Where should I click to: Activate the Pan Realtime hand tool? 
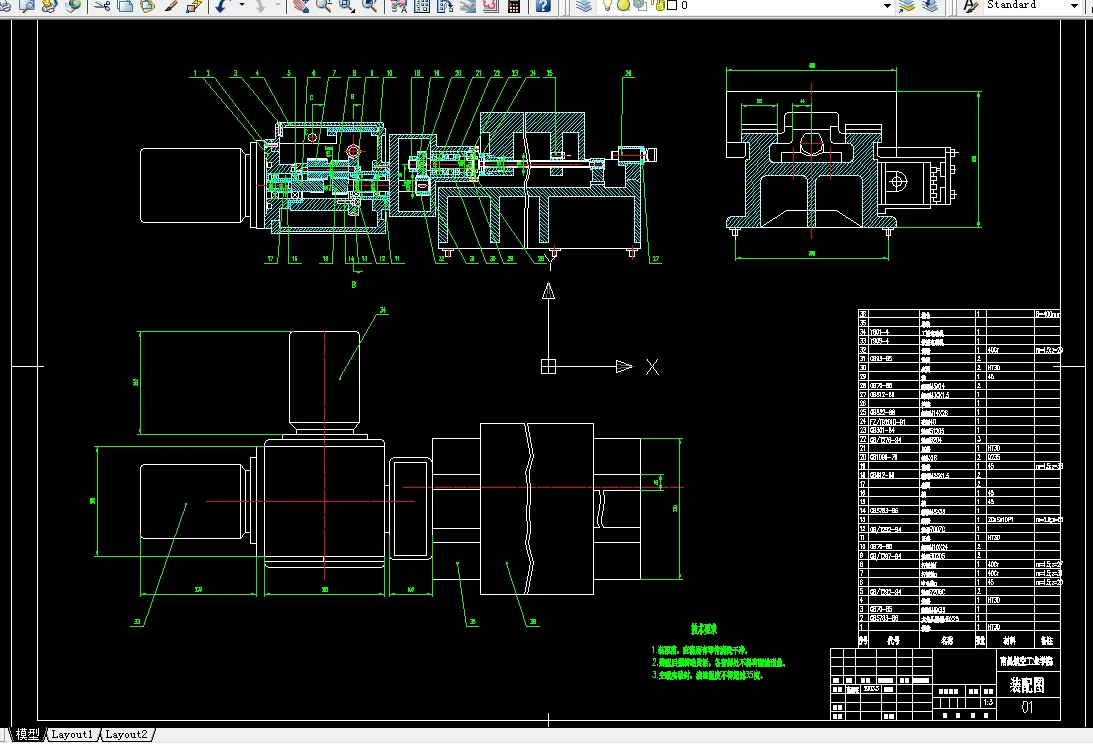[x=300, y=6]
